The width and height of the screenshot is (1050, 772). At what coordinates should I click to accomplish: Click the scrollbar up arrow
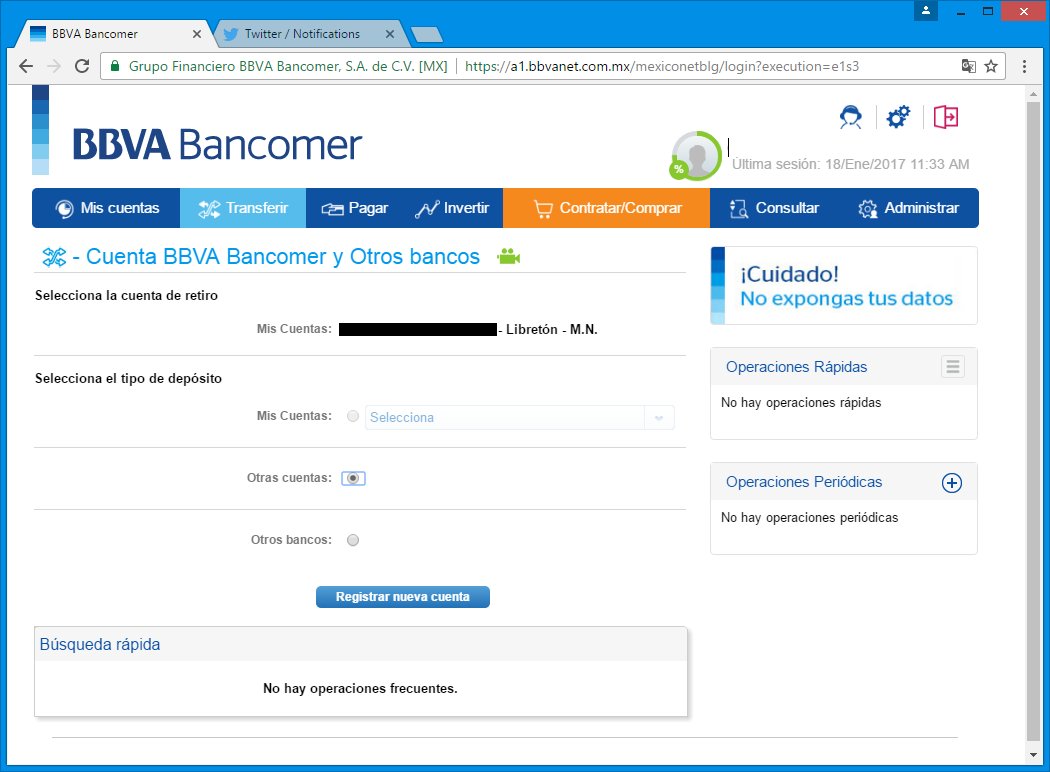(x=1033, y=94)
